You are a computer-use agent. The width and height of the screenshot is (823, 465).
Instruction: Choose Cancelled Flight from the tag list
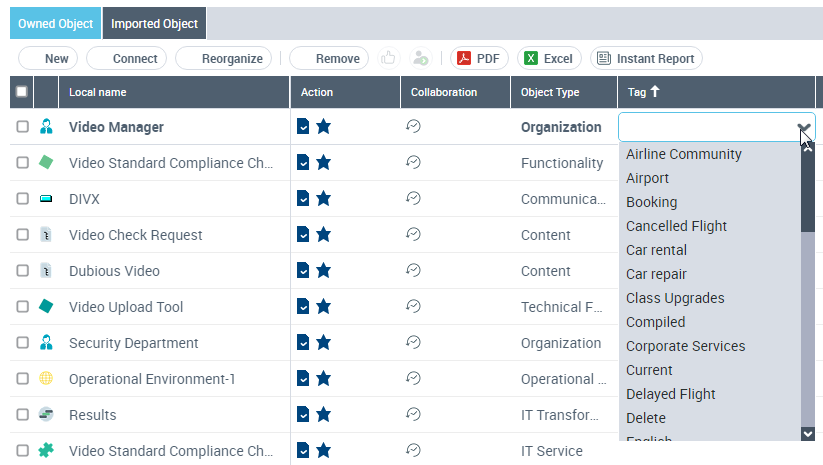click(676, 226)
